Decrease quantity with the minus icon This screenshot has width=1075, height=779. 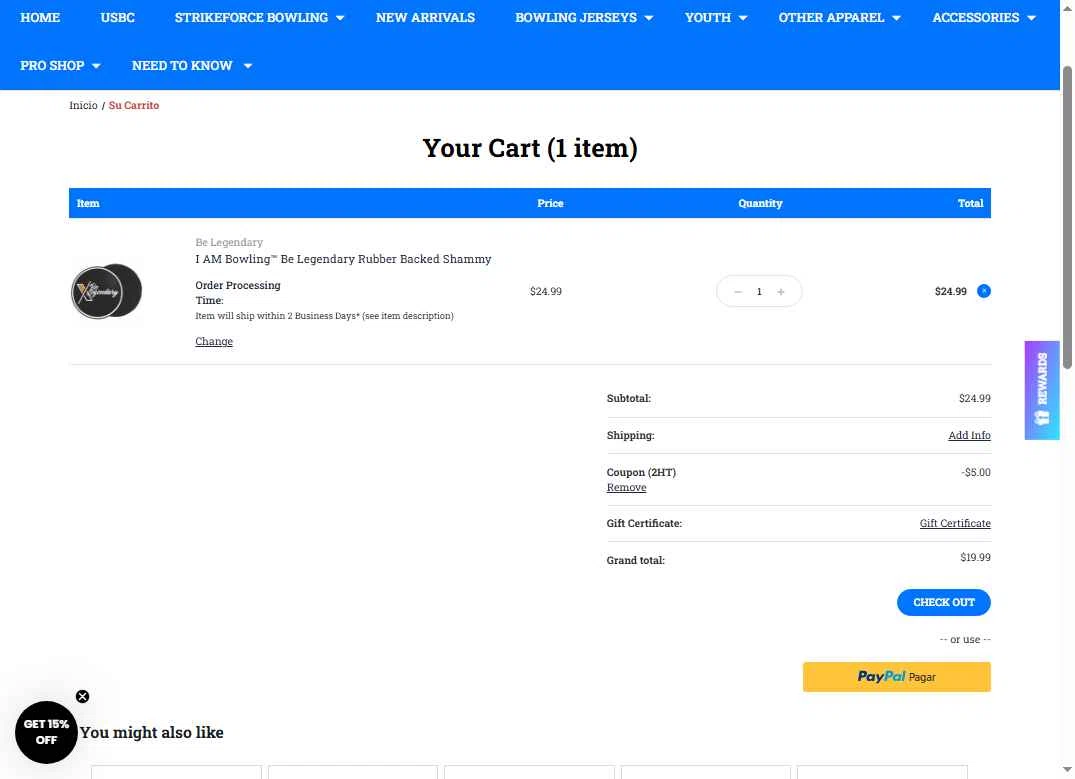tap(738, 291)
